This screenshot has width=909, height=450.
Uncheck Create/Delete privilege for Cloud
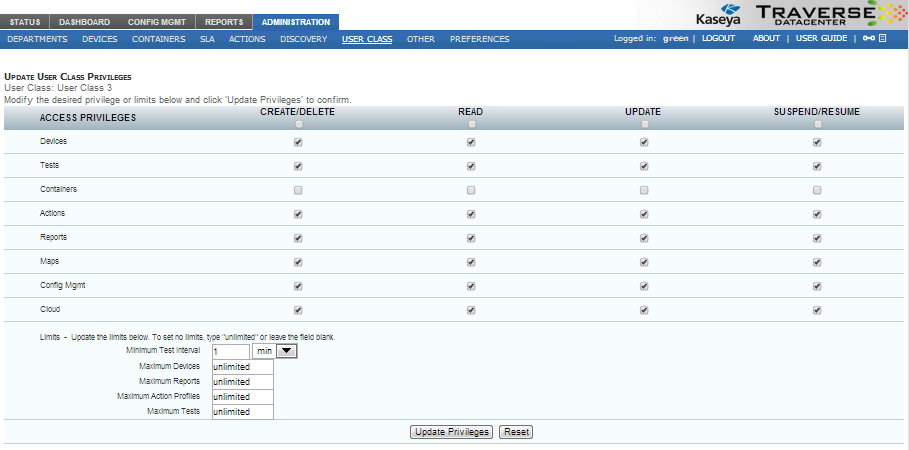(298, 310)
